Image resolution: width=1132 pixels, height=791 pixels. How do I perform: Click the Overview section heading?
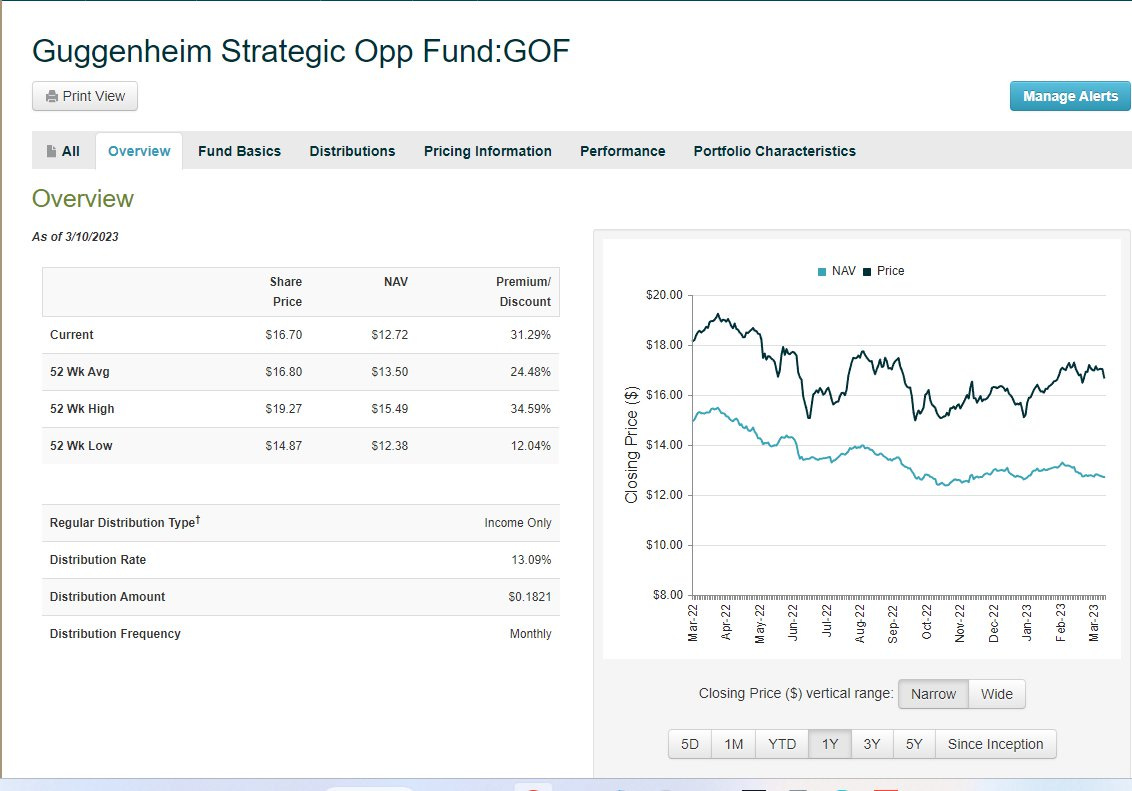tap(83, 198)
